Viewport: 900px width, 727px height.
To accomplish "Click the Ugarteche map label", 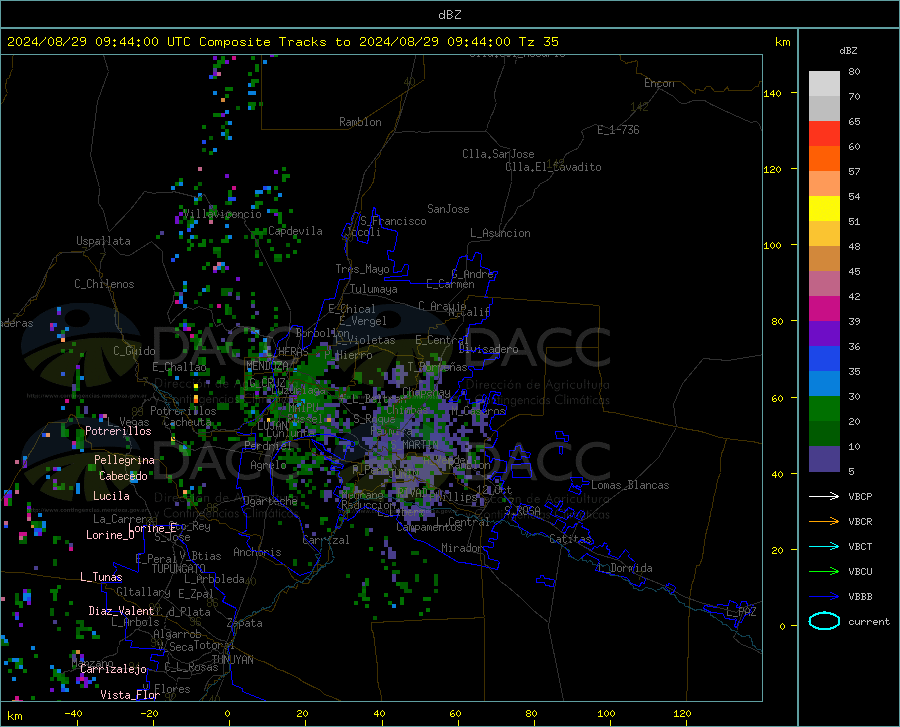I will tap(270, 501).
